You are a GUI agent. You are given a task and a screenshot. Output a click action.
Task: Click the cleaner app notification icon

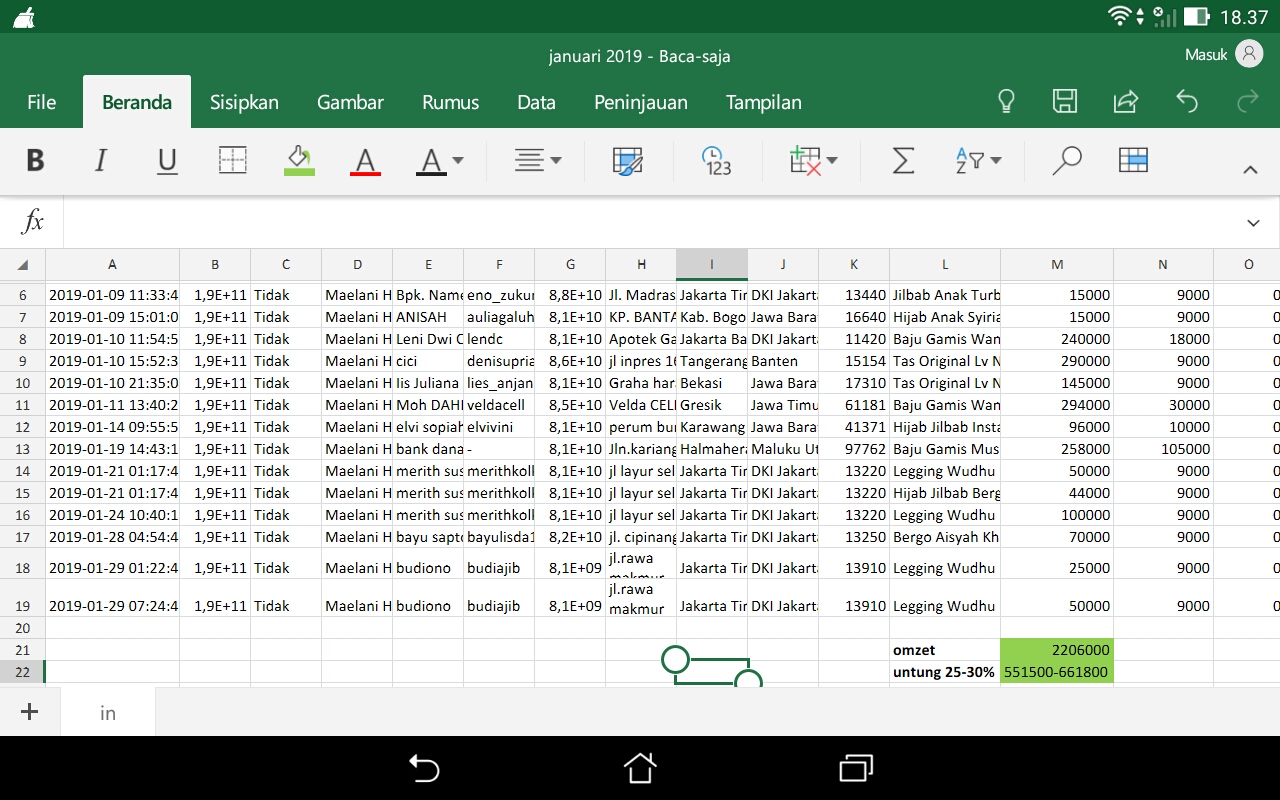tap(25, 16)
